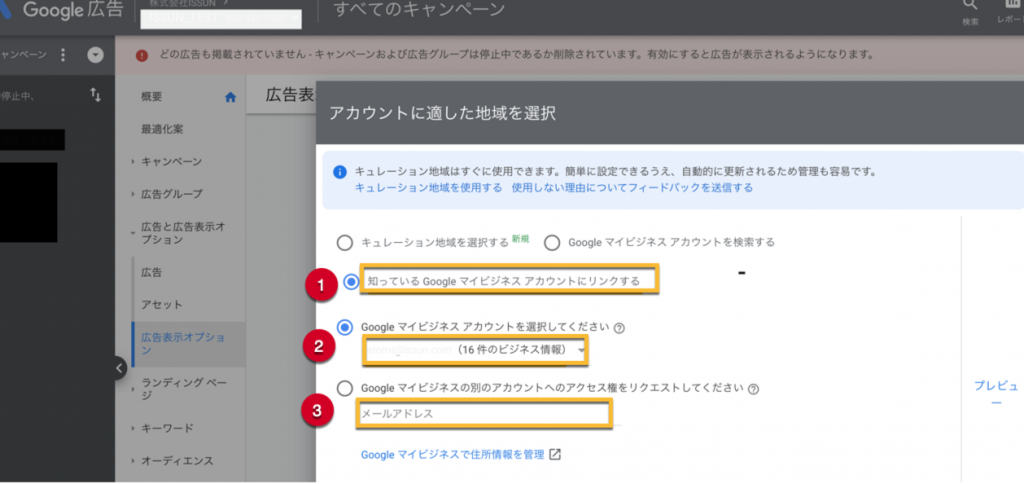Click すべてのキャンペーン header title
Viewport: 1024px width, 484px height.
click(419, 9)
